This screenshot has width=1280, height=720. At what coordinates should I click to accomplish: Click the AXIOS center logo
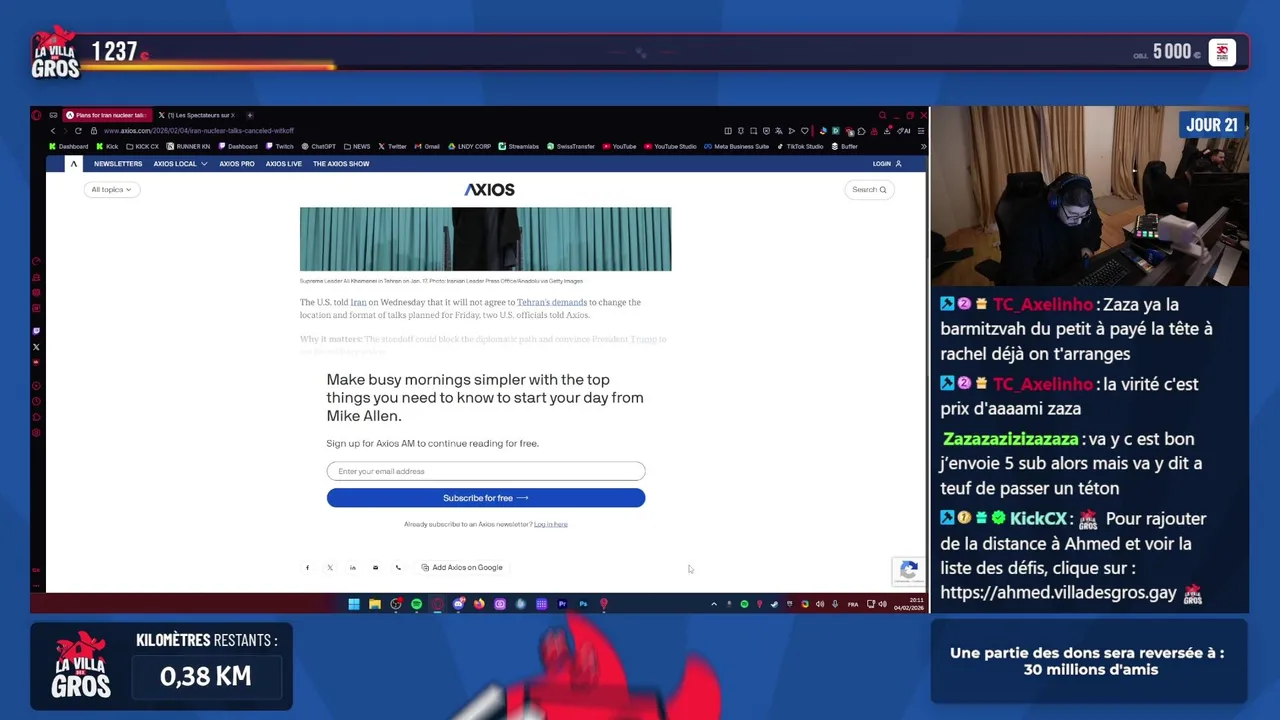point(489,189)
